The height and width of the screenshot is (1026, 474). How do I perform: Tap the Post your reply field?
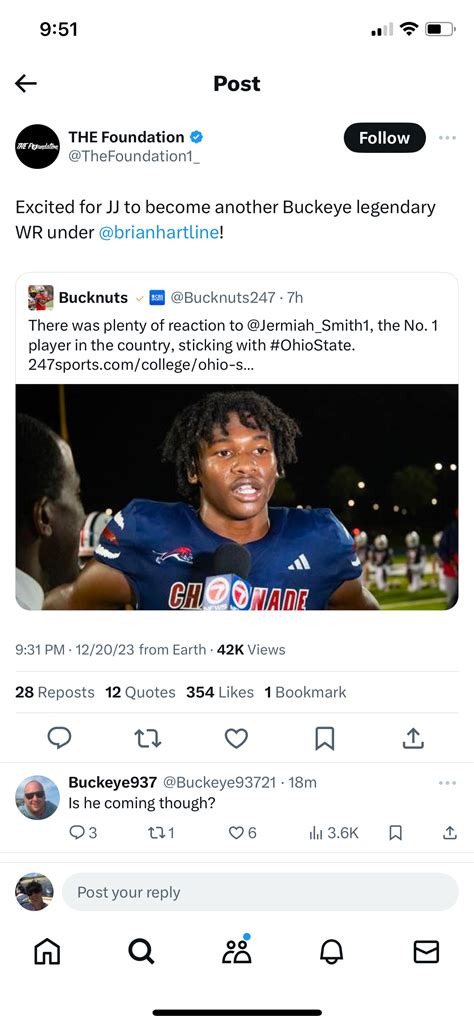click(261, 892)
